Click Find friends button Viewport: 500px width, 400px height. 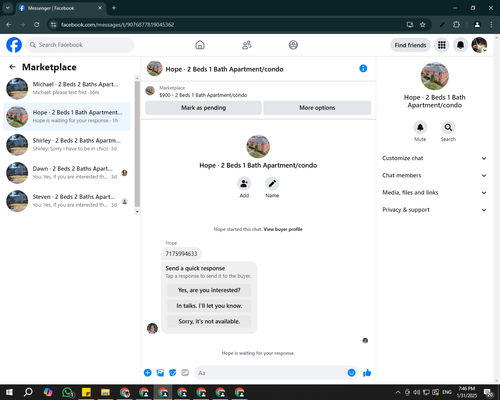click(x=410, y=45)
